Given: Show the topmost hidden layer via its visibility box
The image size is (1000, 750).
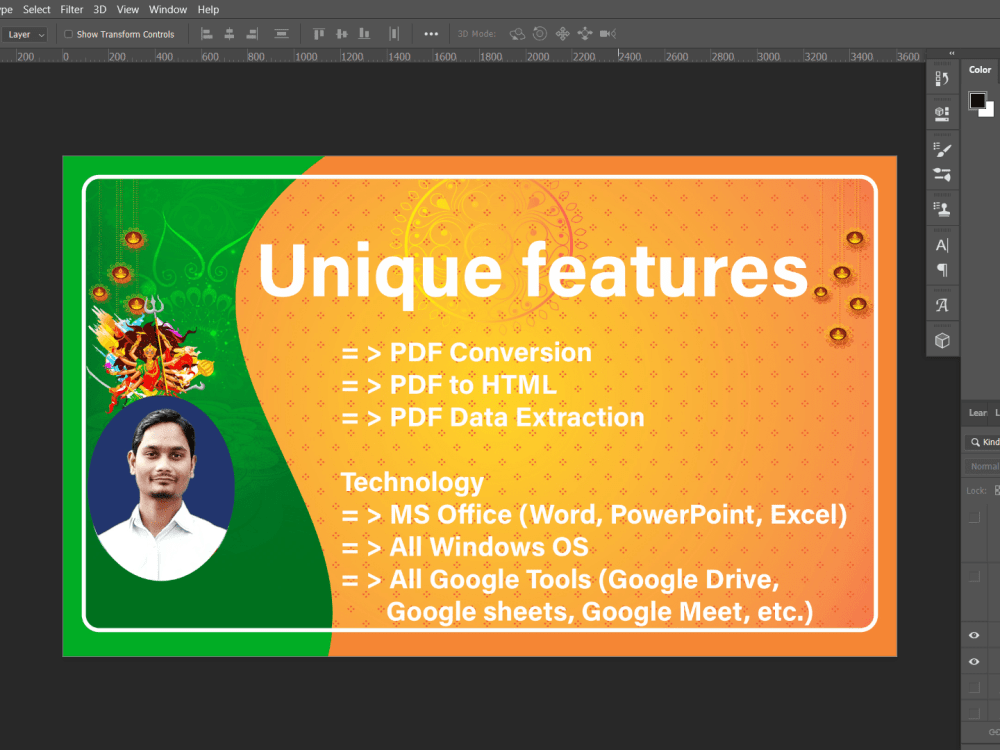Looking at the screenshot, I should (974, 517).
